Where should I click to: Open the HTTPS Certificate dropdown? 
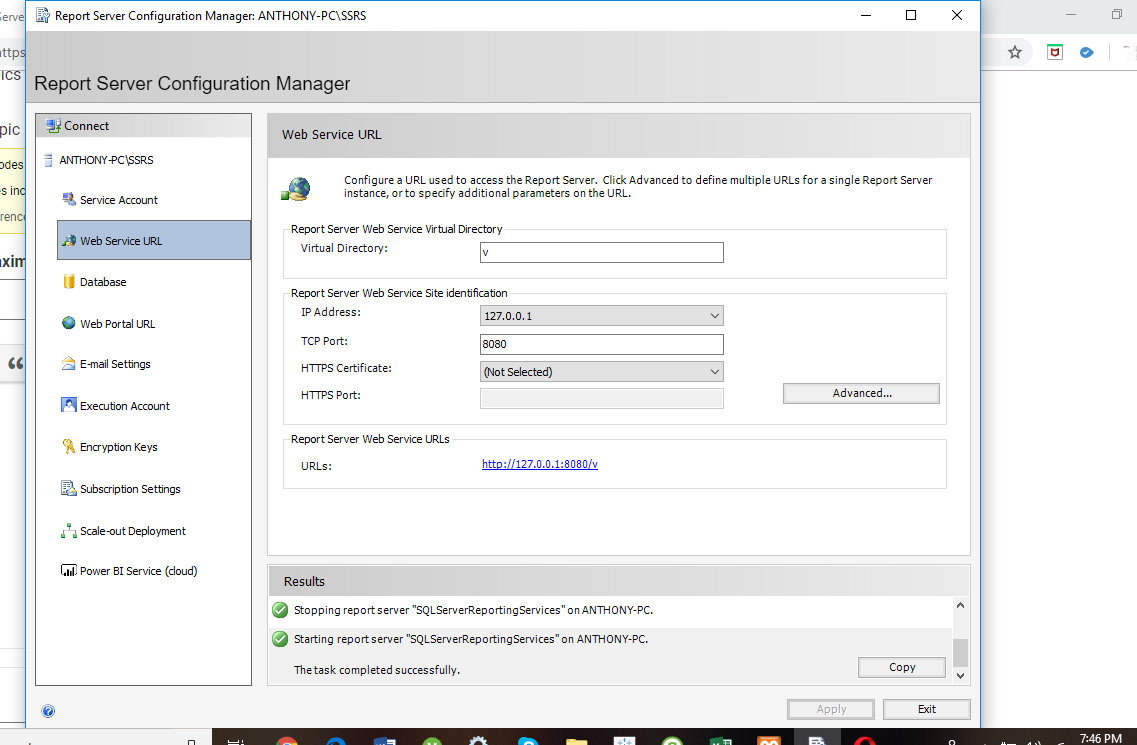(602, 371)
